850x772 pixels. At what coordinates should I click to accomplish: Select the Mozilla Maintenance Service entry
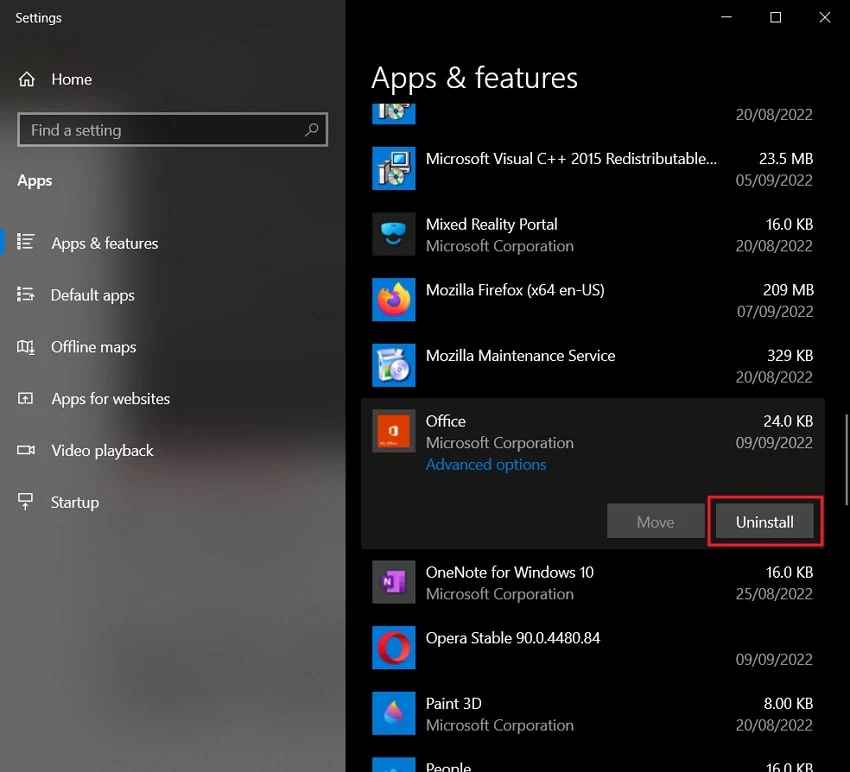tap(593, 365)
